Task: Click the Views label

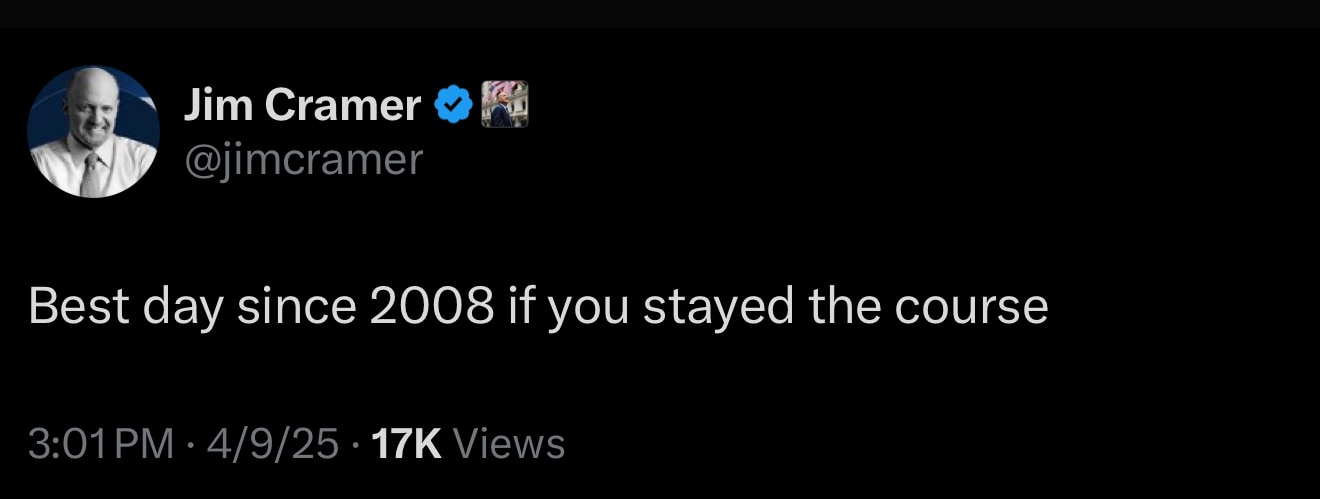Action: pyautogui.click(x=509, y=443)
